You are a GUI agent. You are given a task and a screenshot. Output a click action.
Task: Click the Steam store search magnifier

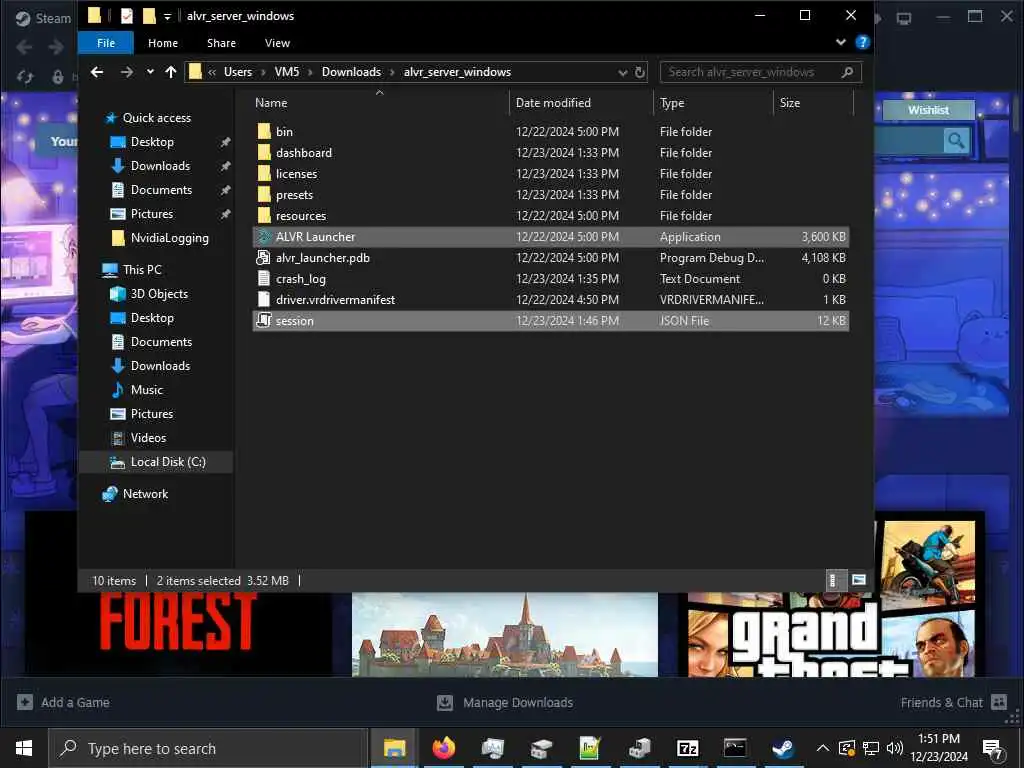point(956,140)
